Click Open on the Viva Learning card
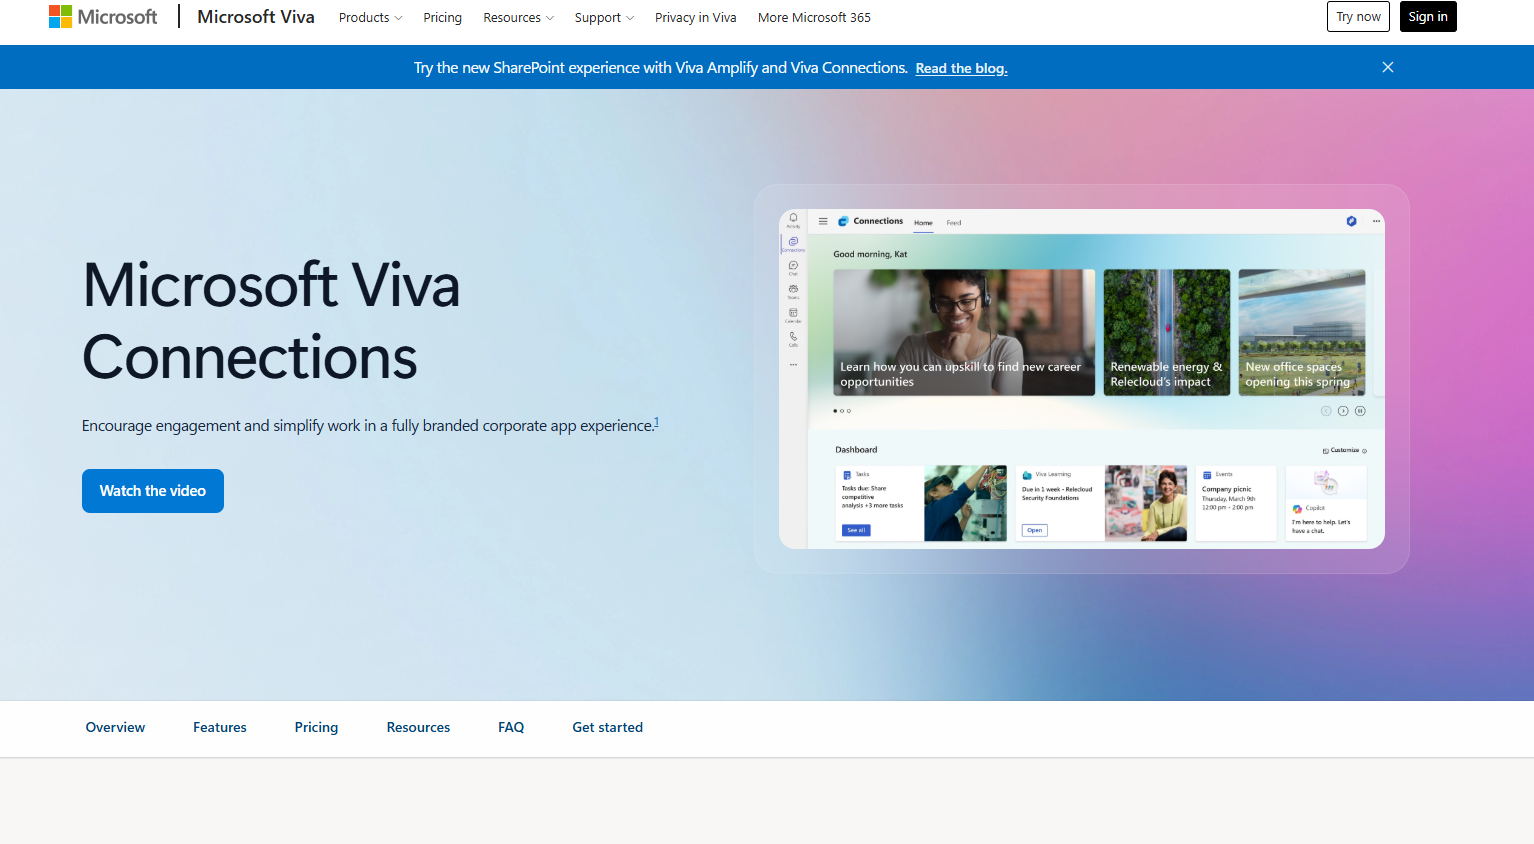This screenshot has height=844, width=1534. (1035, 530)
